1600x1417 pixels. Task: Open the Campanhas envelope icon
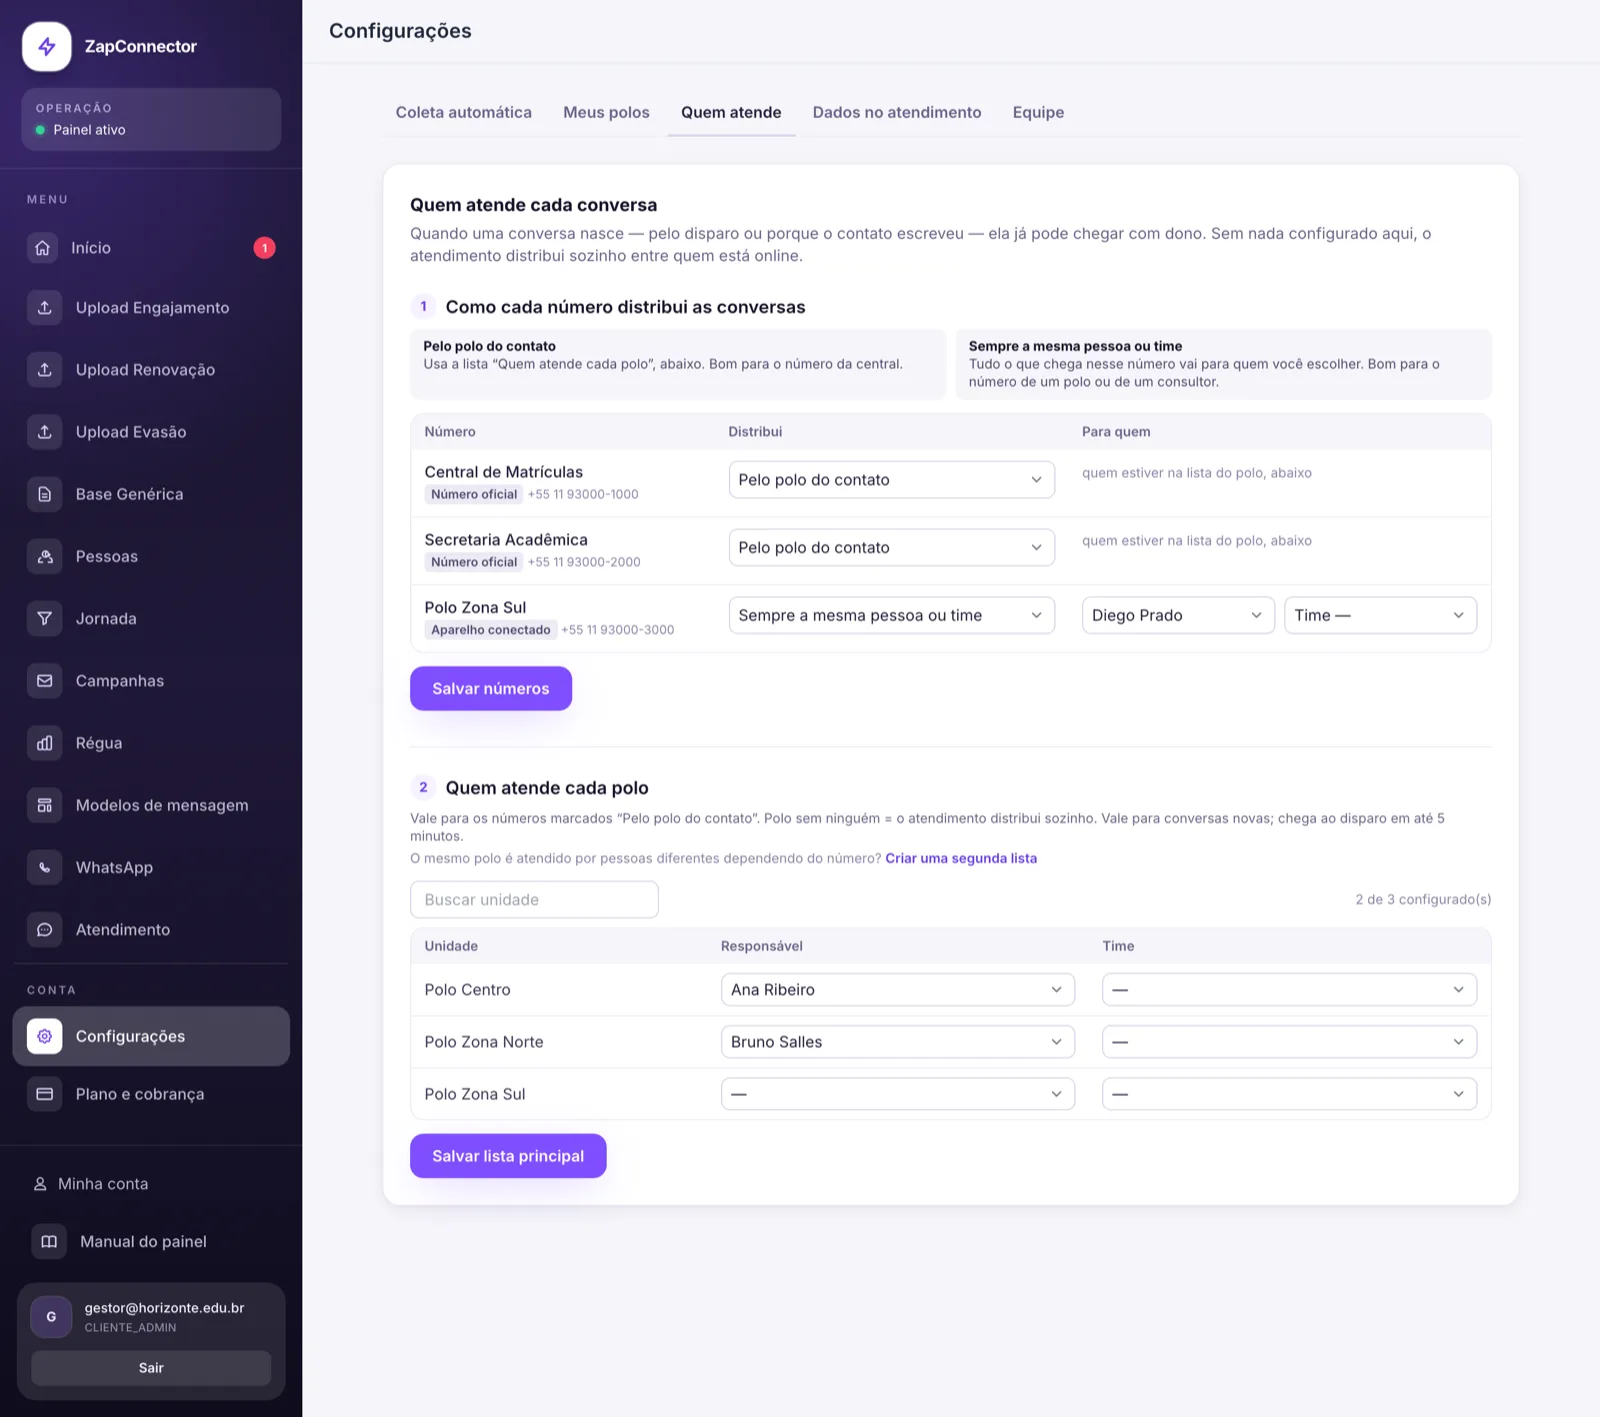pyautogui.click(x=45, y=681)
